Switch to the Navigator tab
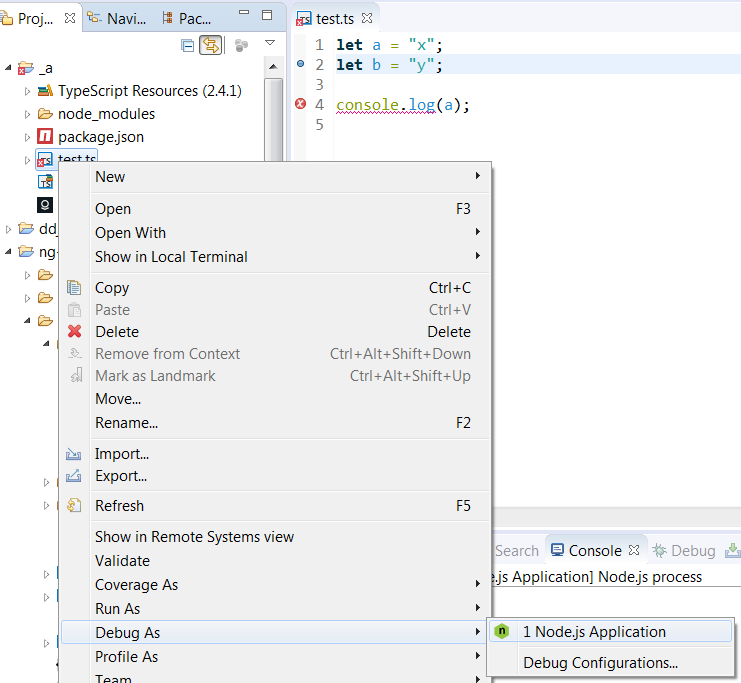 [x=118, y=18]
